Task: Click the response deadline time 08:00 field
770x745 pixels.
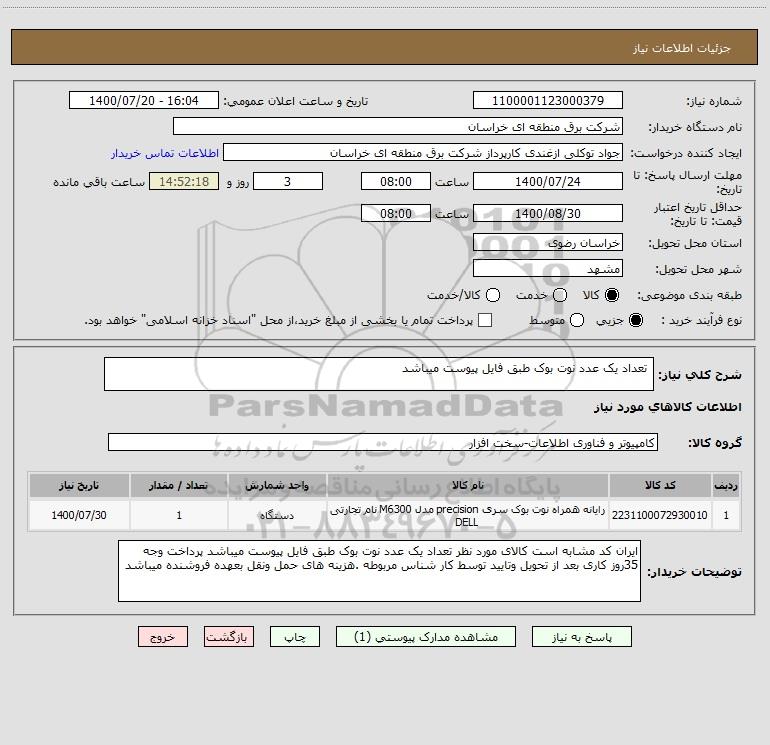Action: [396, 181]
